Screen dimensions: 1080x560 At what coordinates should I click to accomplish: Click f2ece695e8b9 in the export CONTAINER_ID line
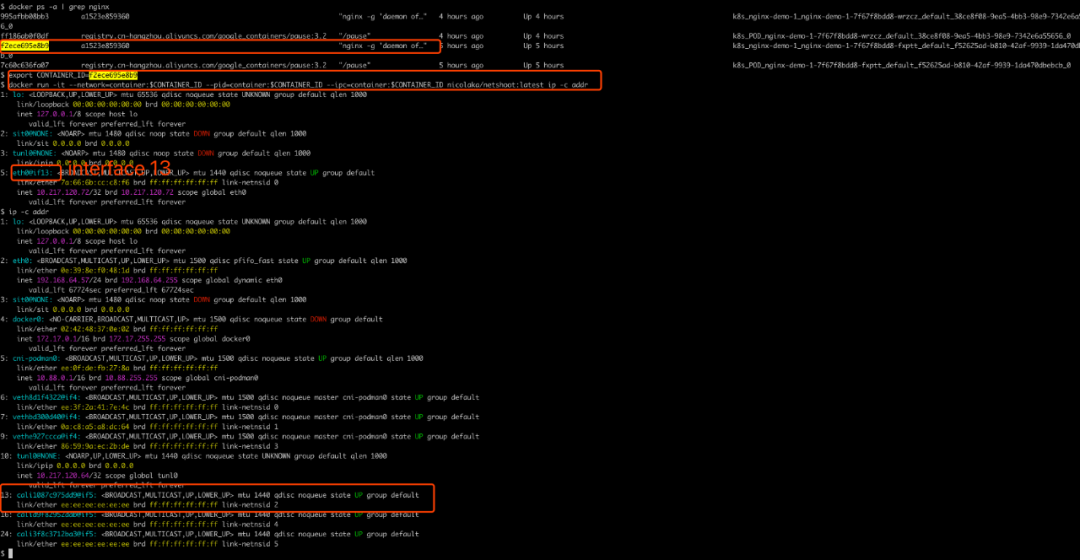[114, 75]
